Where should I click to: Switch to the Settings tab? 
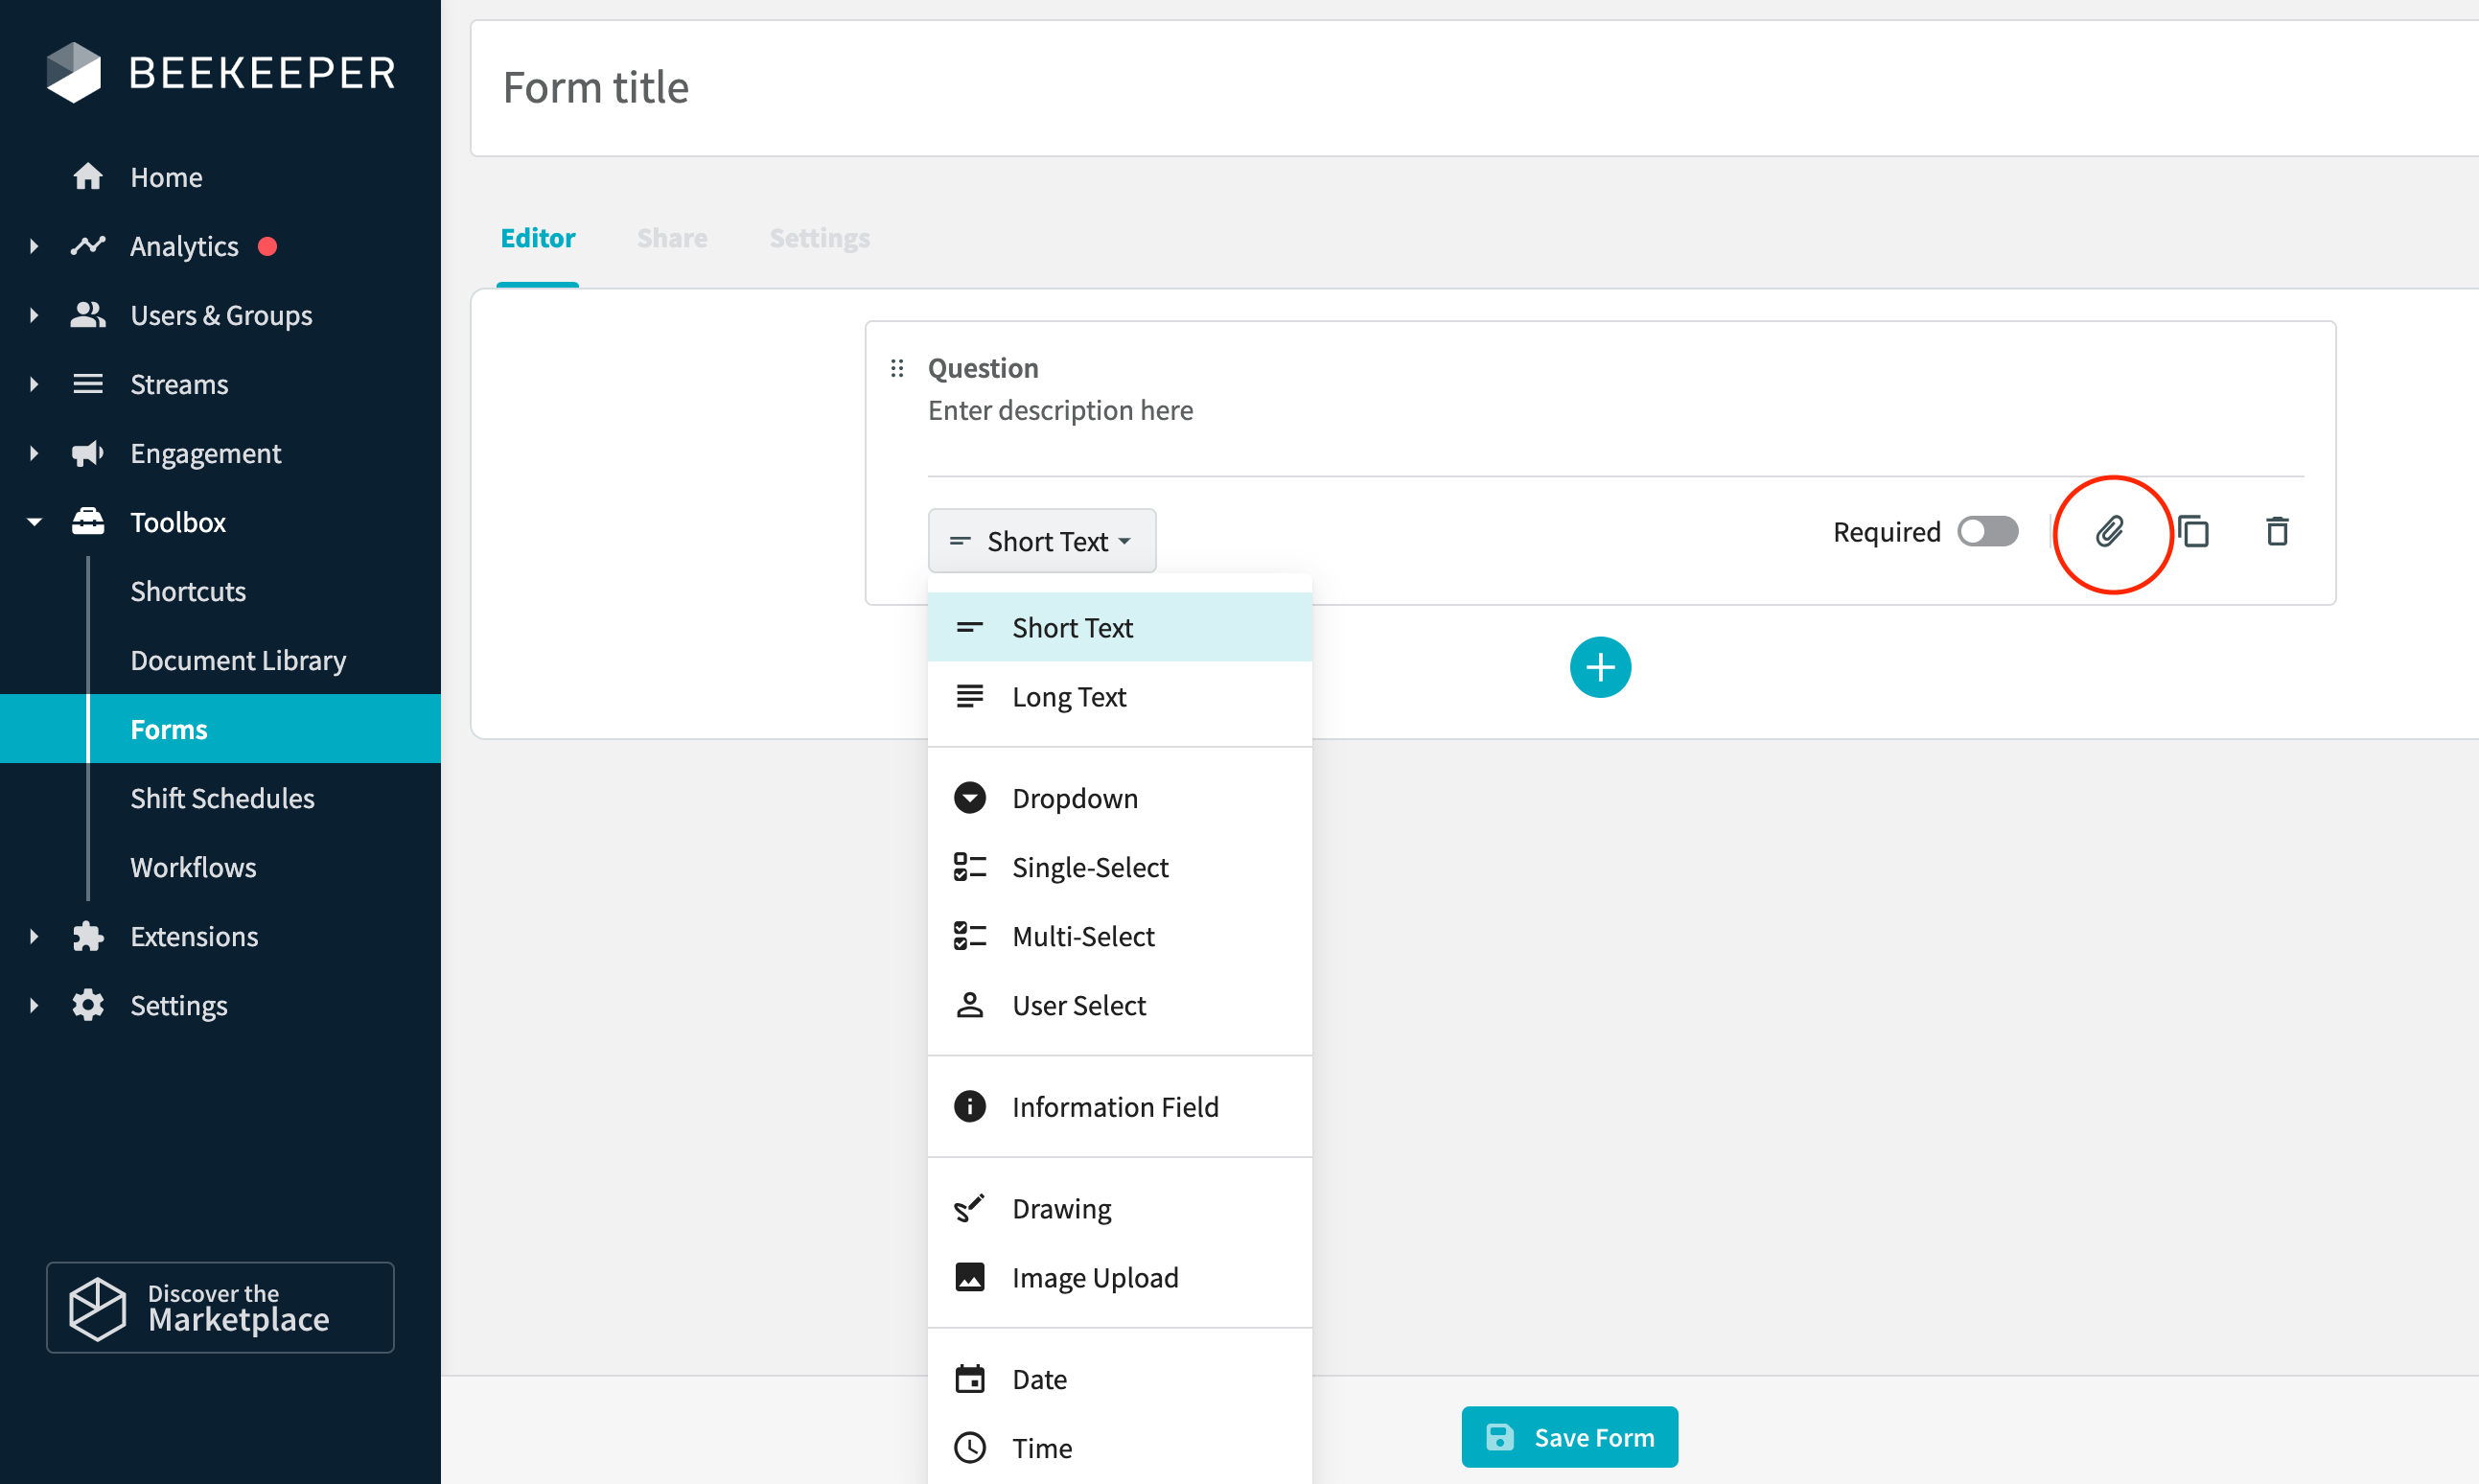coord(819,238)
